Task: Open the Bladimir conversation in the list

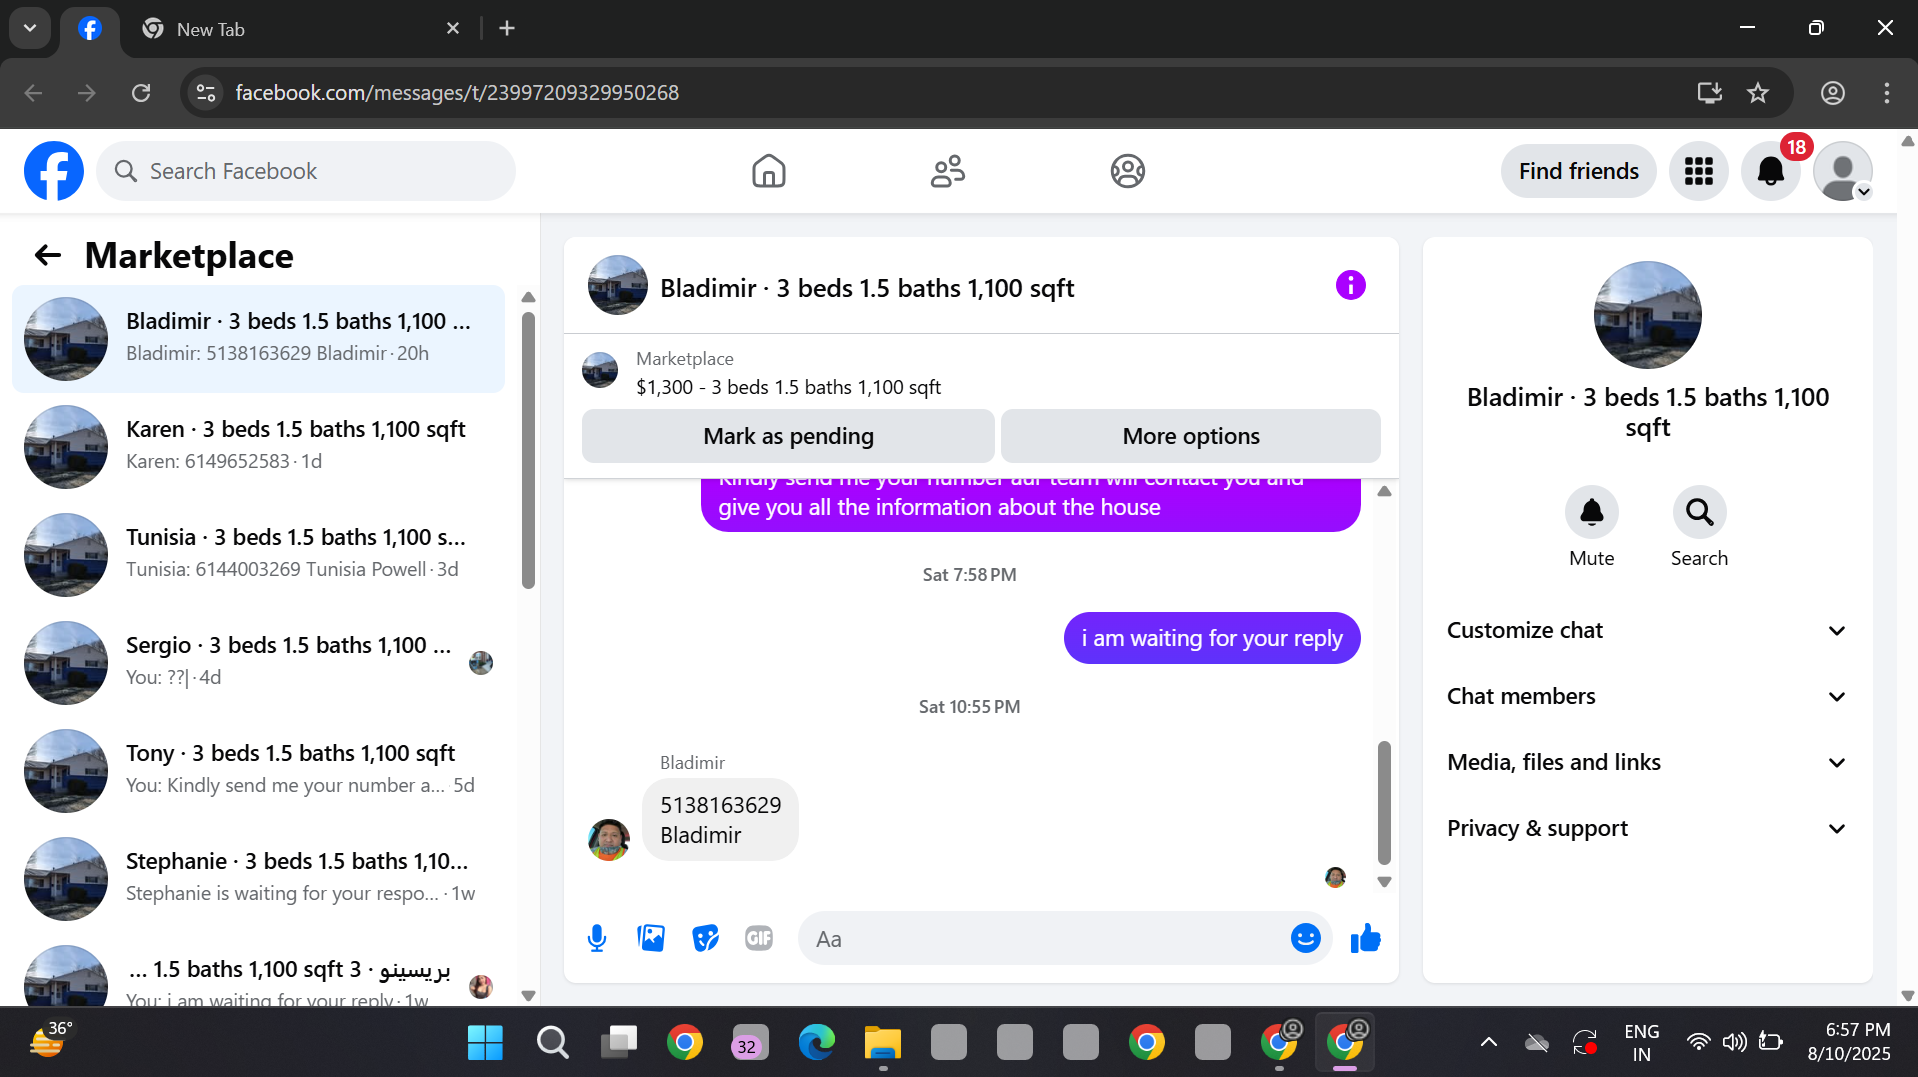Action: (x=258, y=338)
